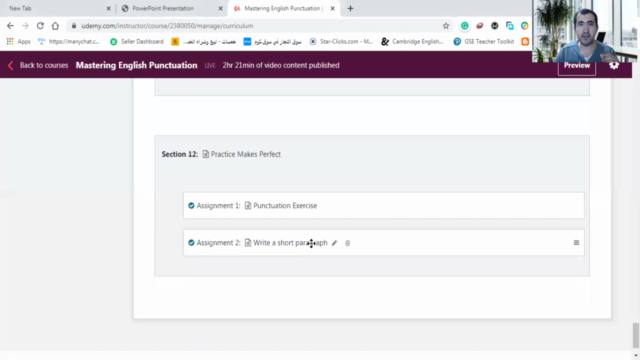The image size is (640, 360).
Task: Open the Star-Clicks.com bookmark
Action: [x=341, y=41]
